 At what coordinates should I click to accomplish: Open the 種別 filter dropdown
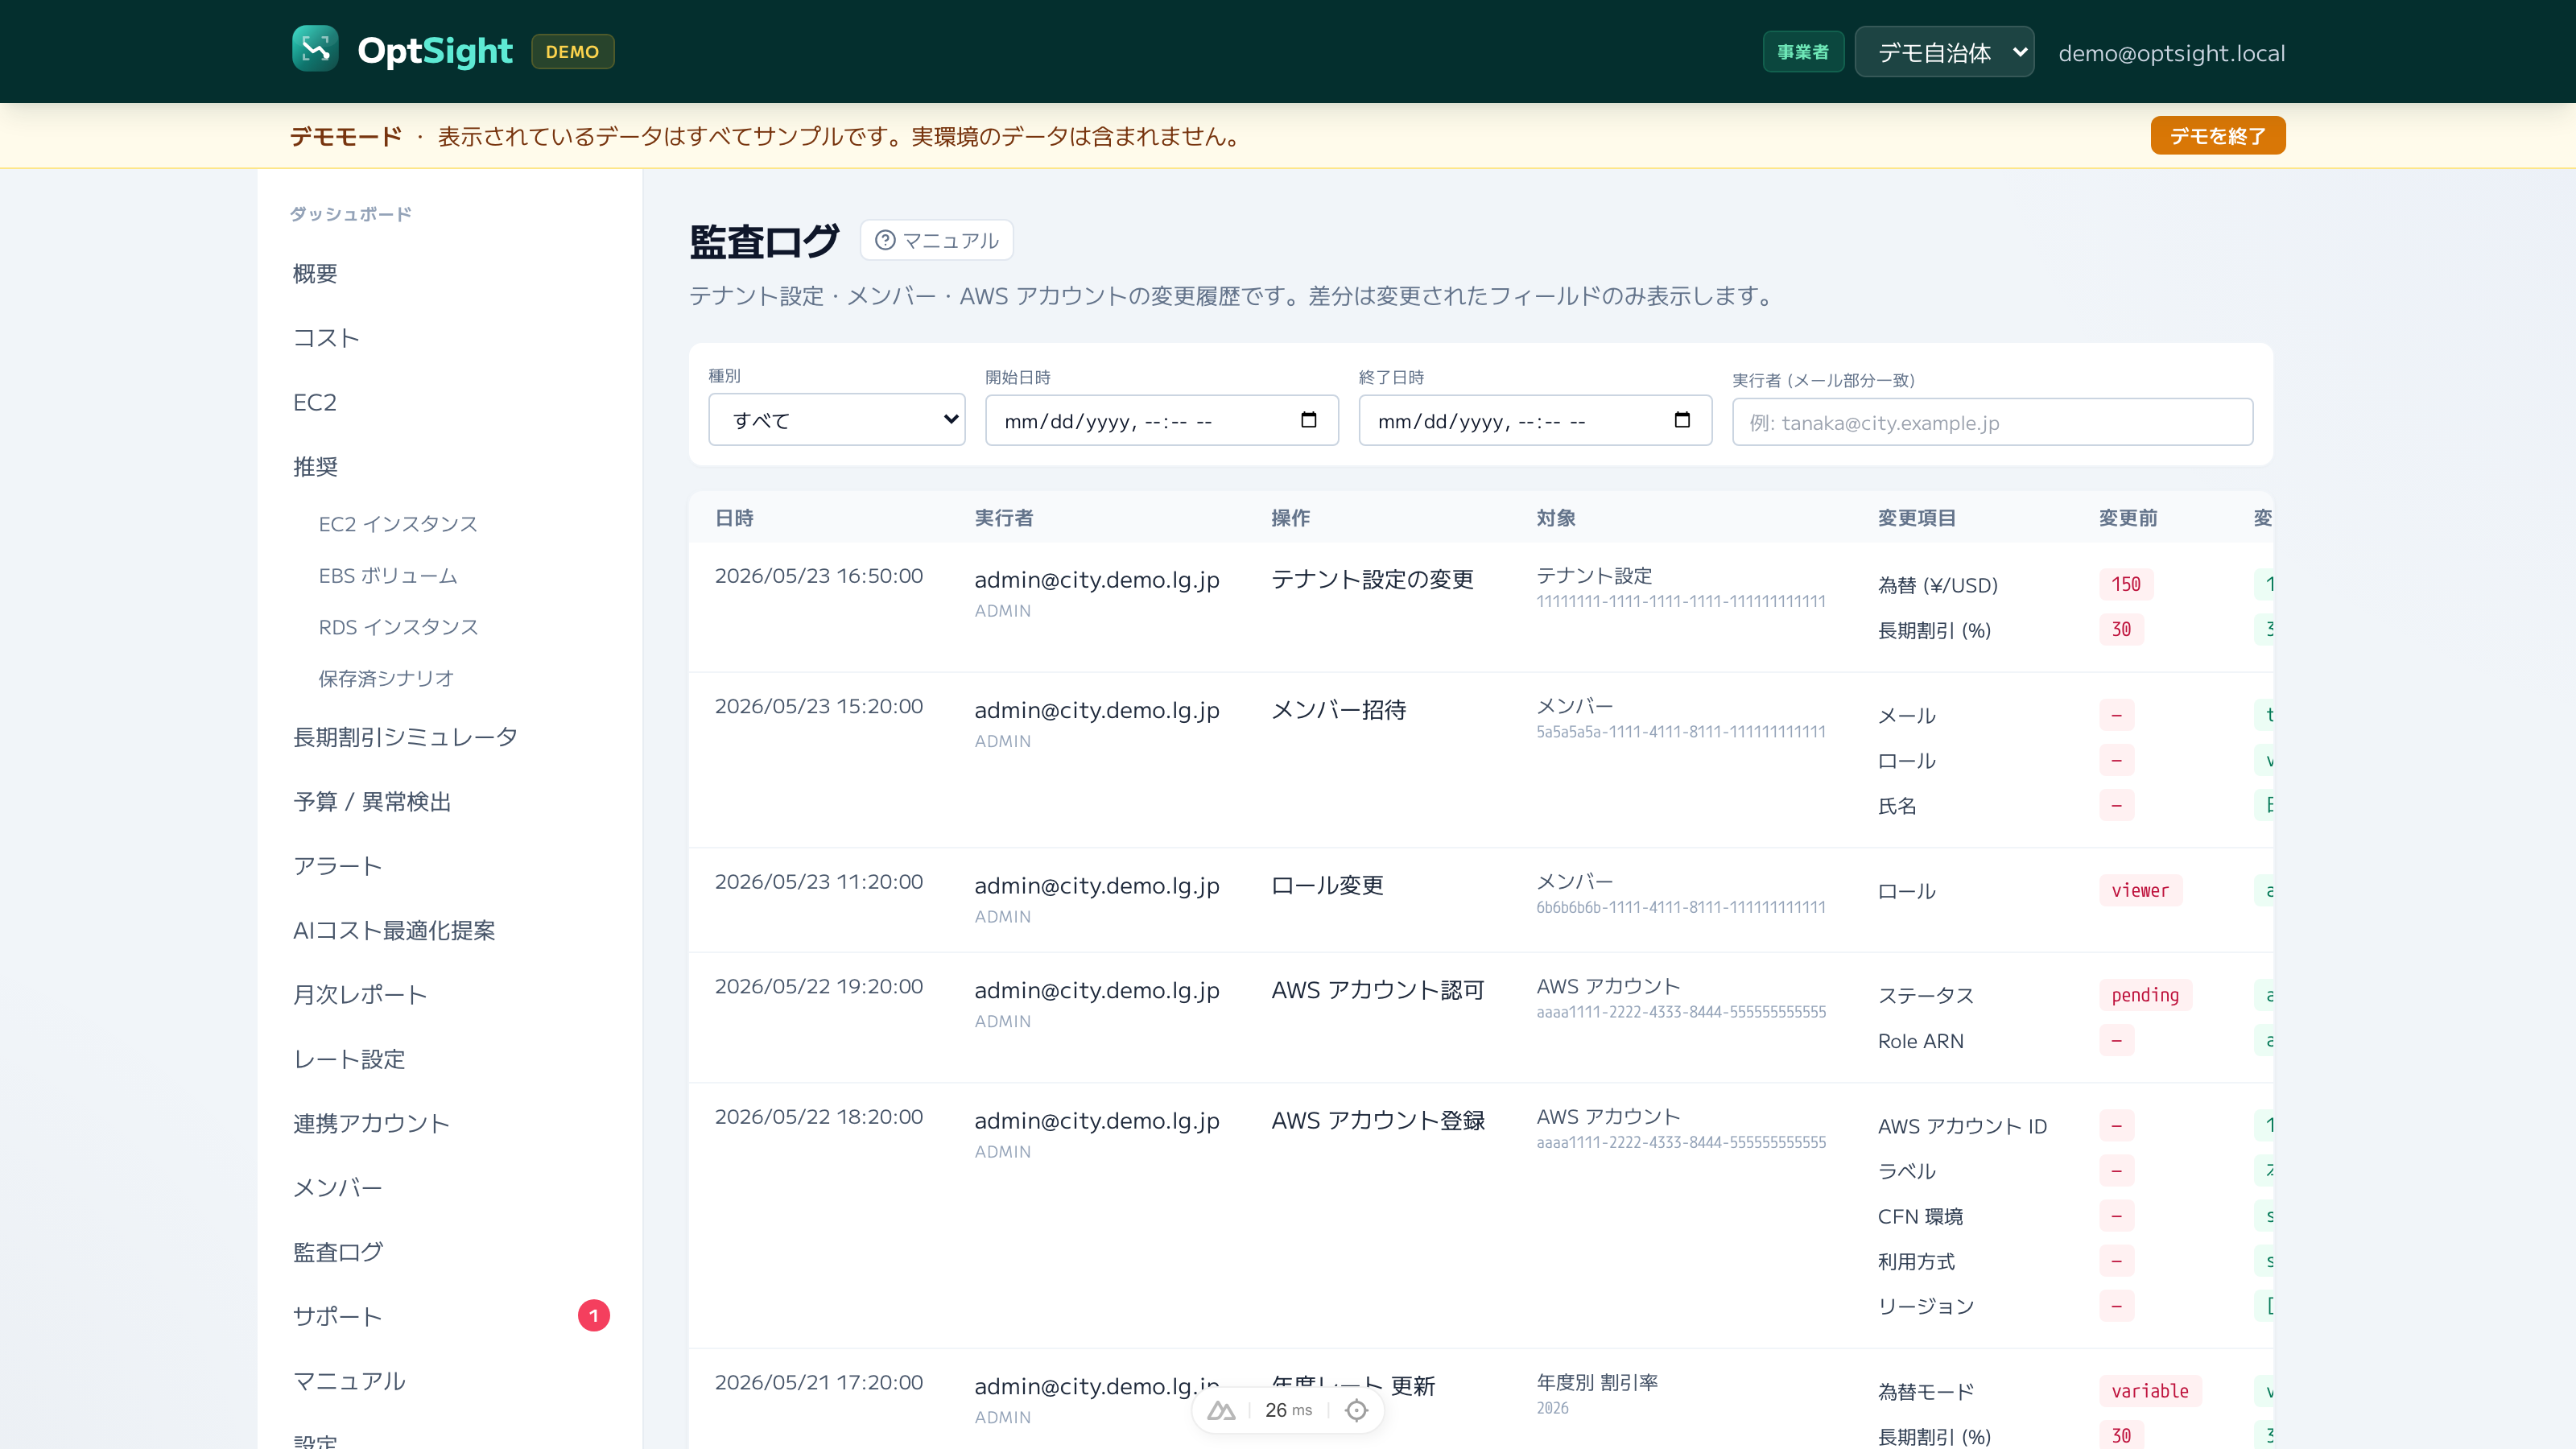tap(836, 420)
